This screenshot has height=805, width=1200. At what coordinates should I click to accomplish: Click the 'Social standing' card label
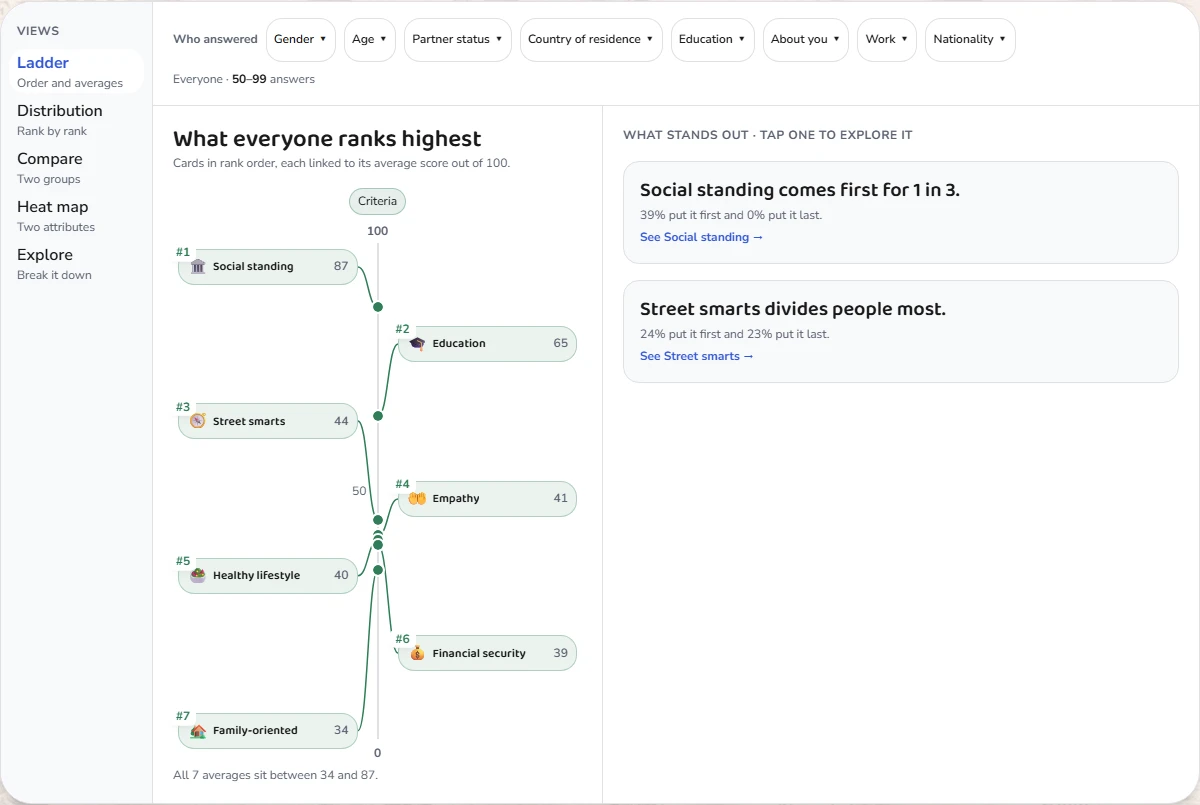coord(253,267)
